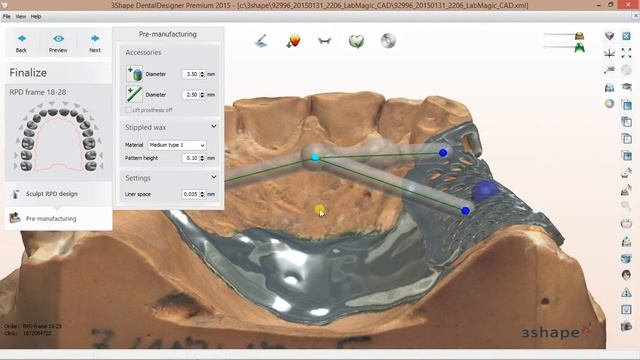
Task: Click the wax knife sculpt icon
Action: (x=626, y=173)
